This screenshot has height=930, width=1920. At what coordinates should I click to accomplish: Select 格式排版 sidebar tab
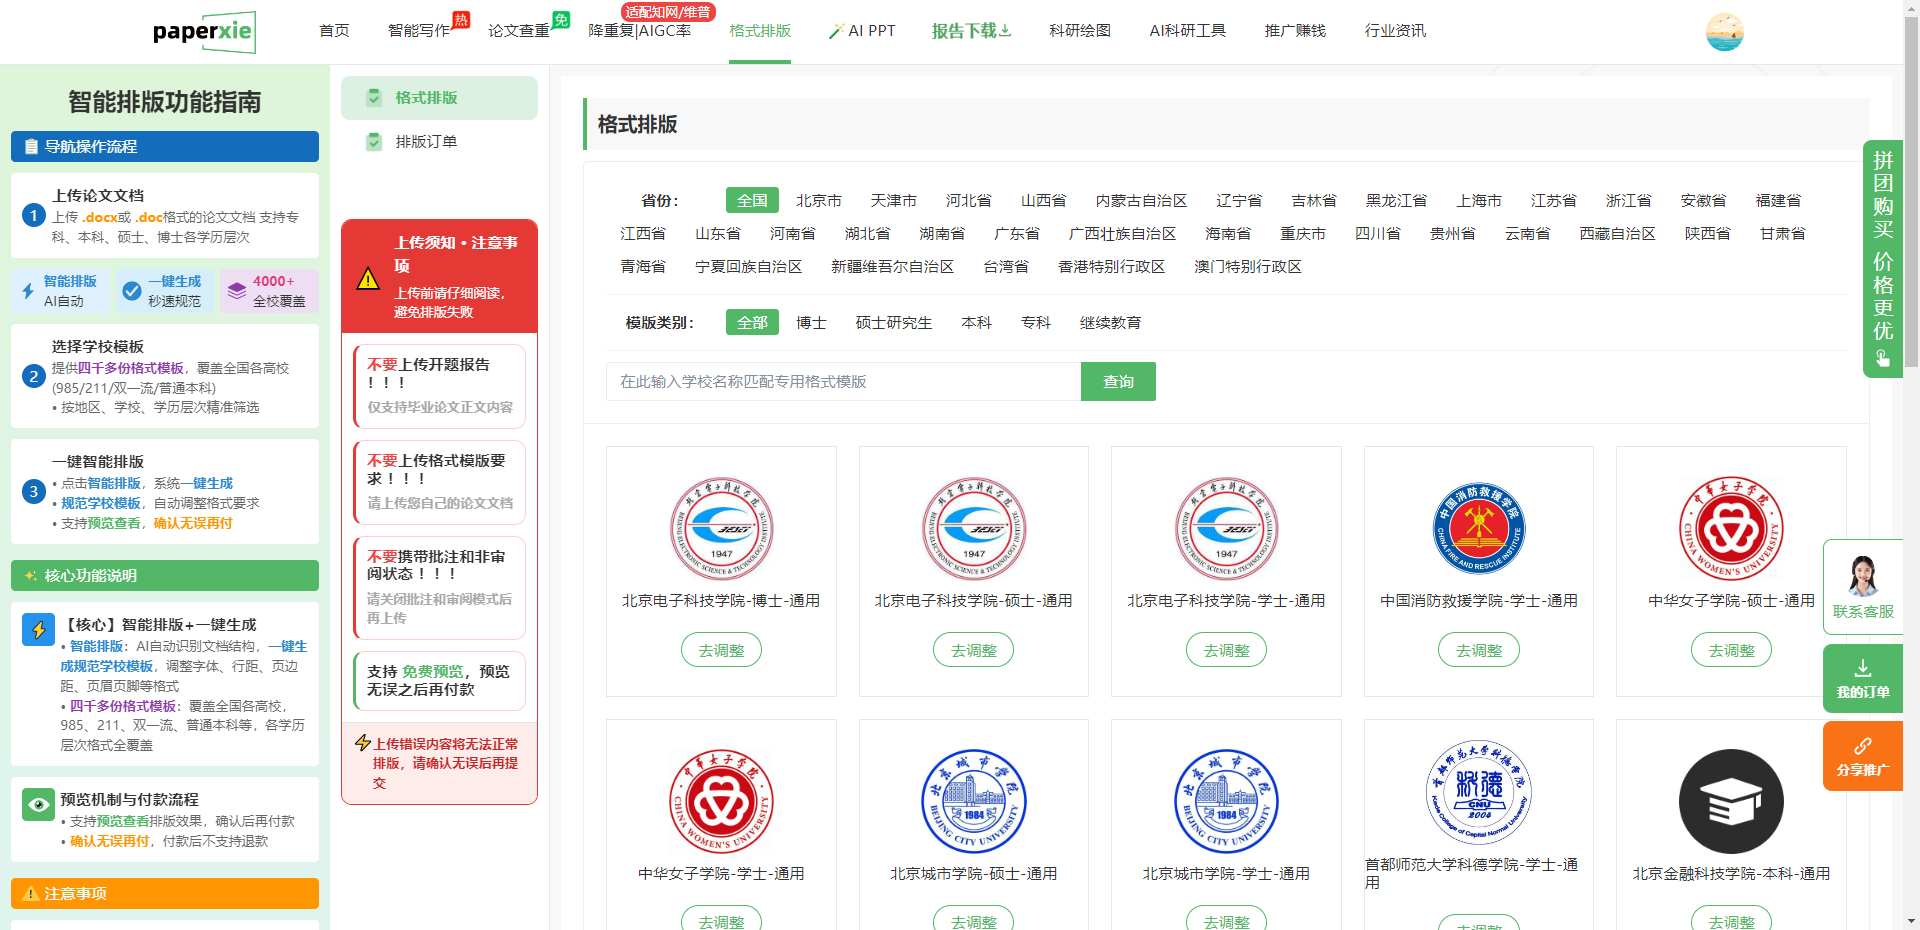tap(439, 98)
